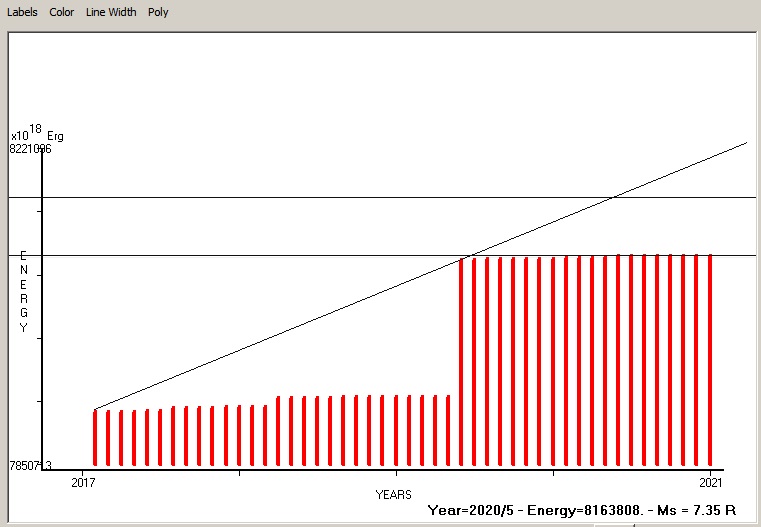Click the 2021 label on the x-axis

710,483
